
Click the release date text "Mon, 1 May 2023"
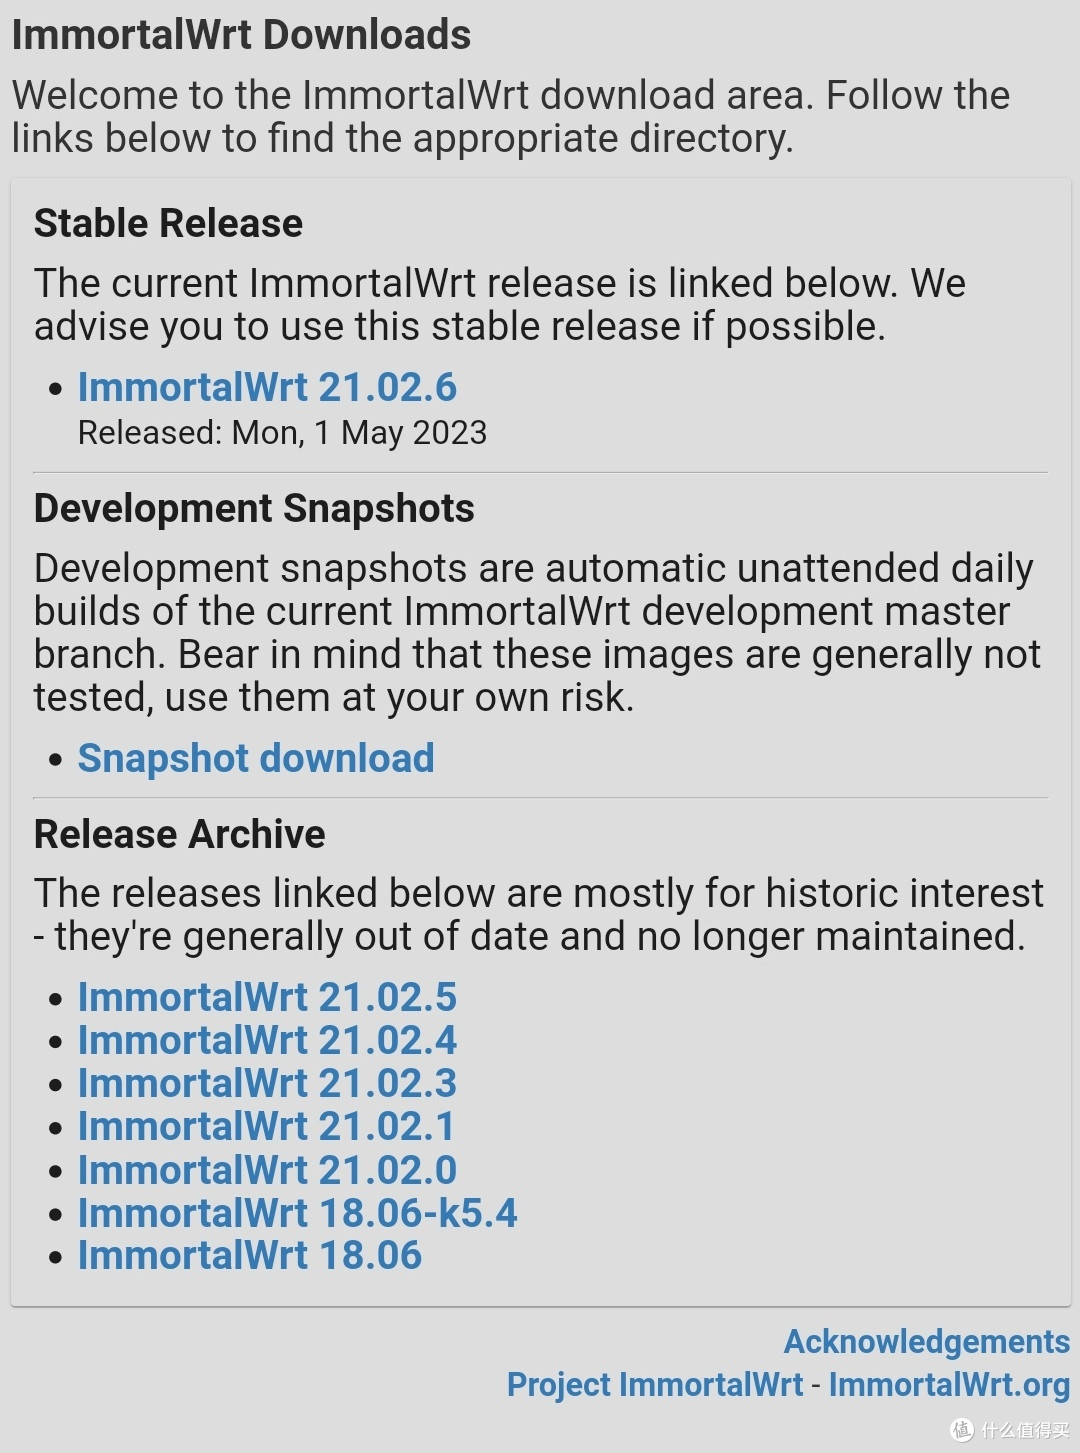(359, 433)
